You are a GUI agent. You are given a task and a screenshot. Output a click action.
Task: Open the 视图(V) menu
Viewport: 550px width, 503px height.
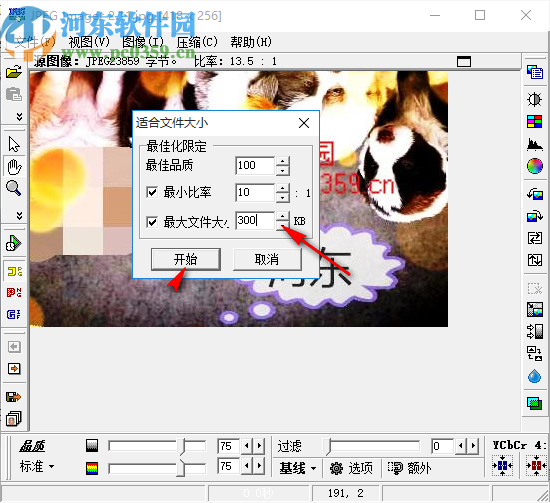tap(89, 42)
